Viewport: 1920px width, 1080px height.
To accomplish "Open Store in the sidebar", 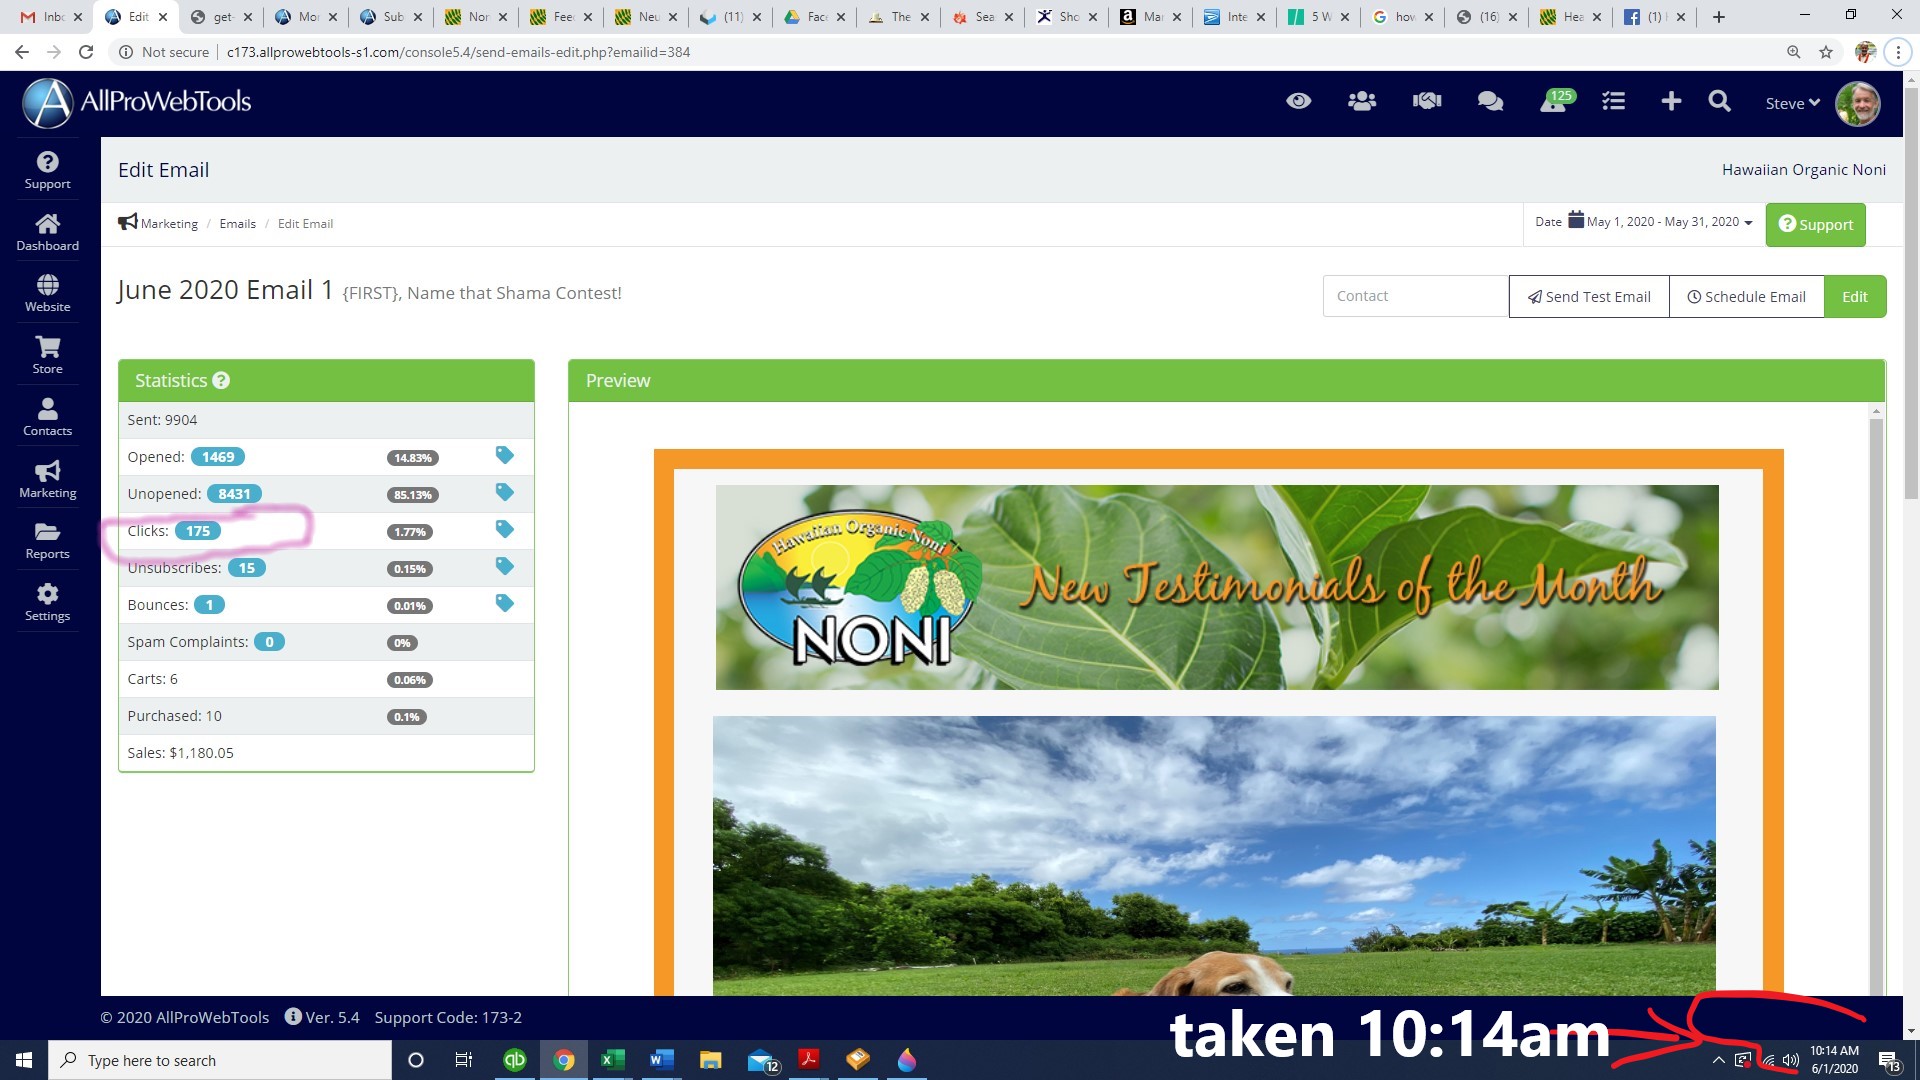I will pyautogui.click(x=47, y=355).
